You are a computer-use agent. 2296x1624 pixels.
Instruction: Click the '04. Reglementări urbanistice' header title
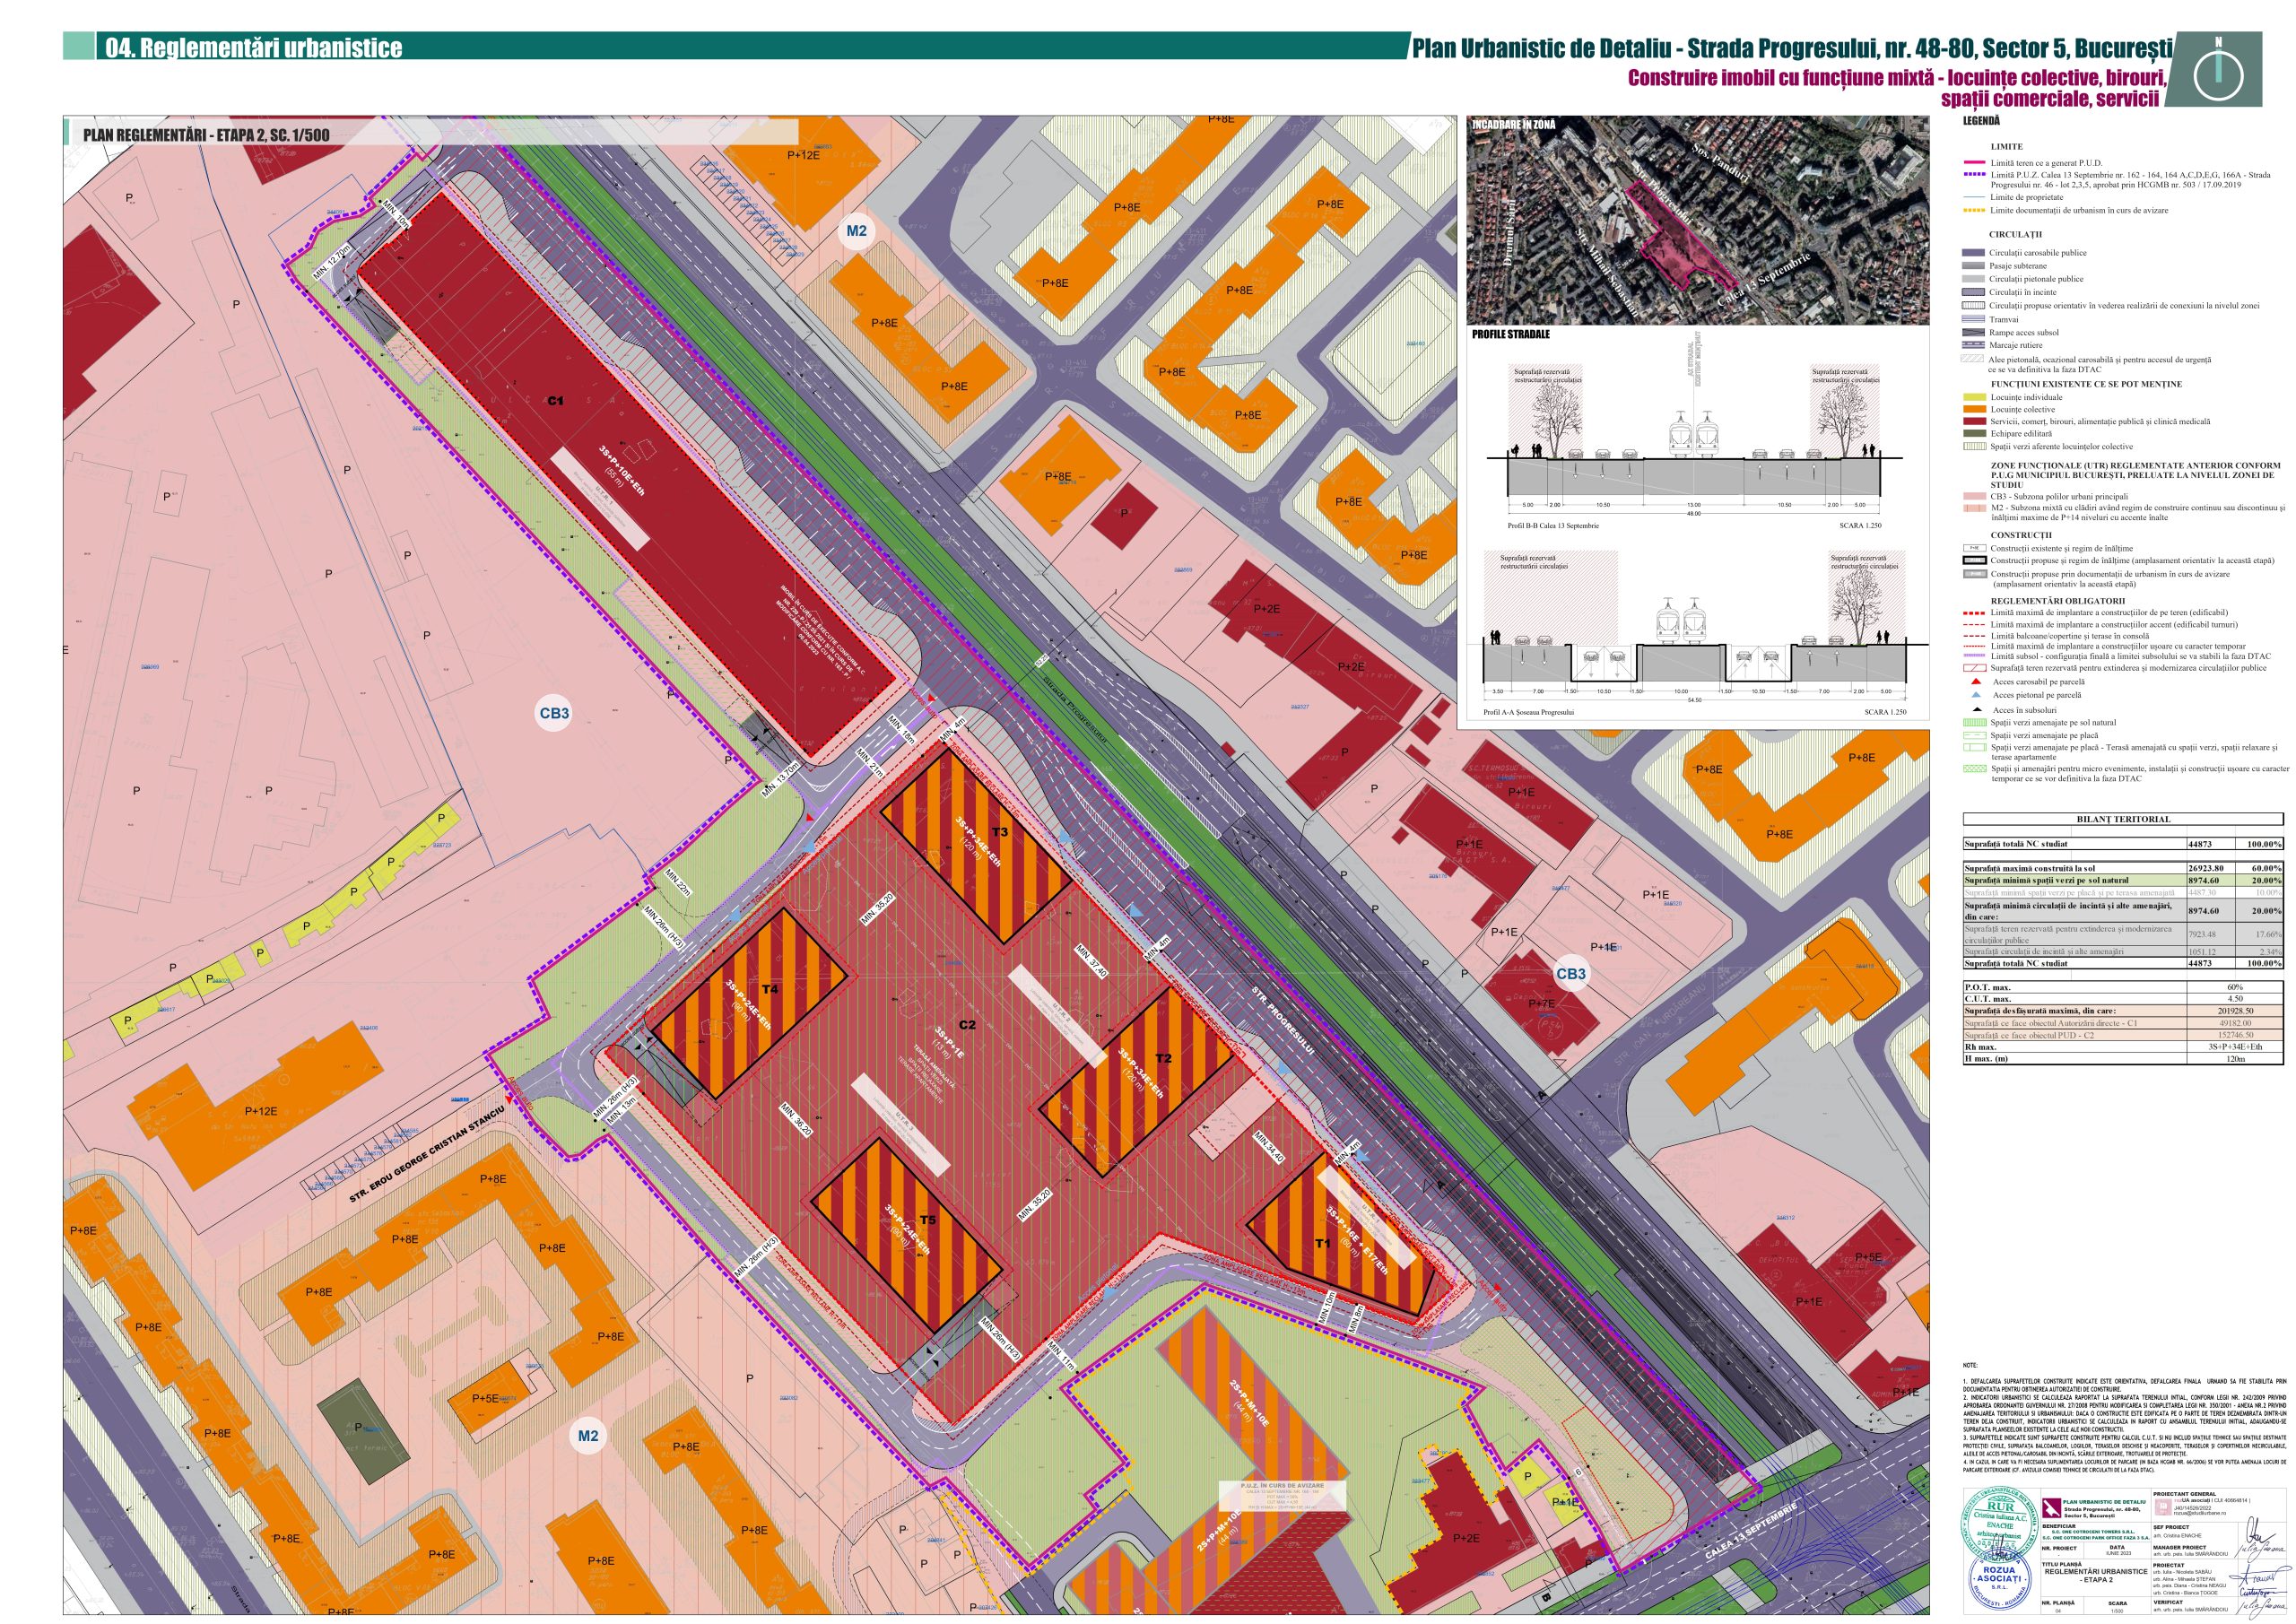pos(252,48)
